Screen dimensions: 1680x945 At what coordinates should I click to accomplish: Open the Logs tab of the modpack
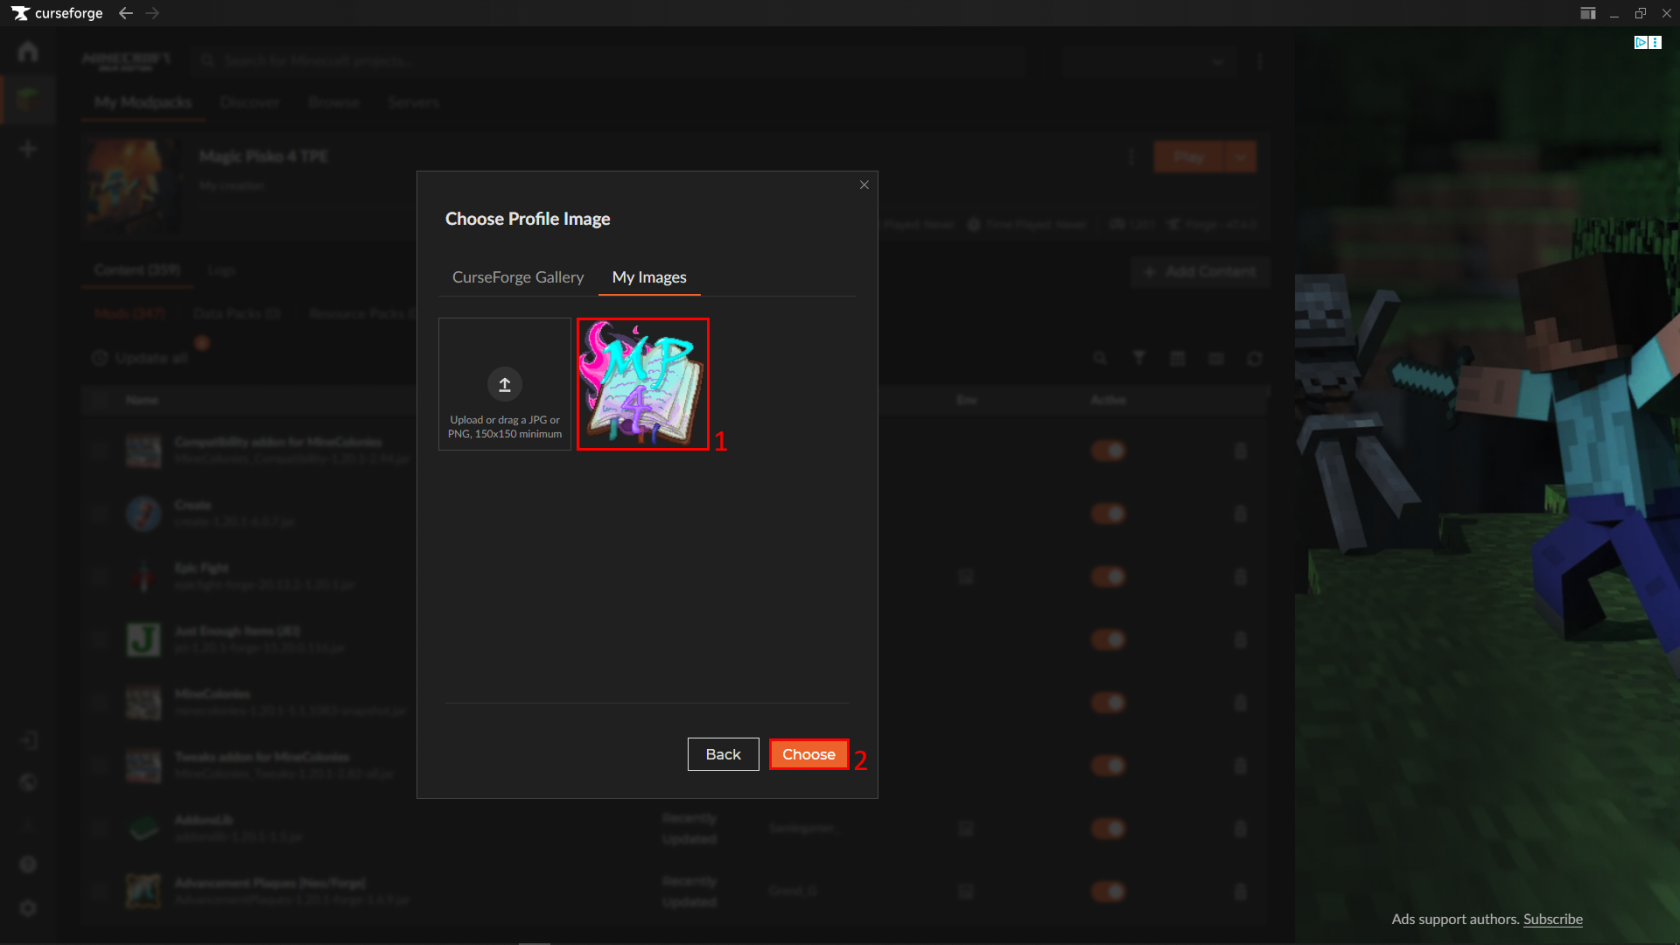click(221, 270)
